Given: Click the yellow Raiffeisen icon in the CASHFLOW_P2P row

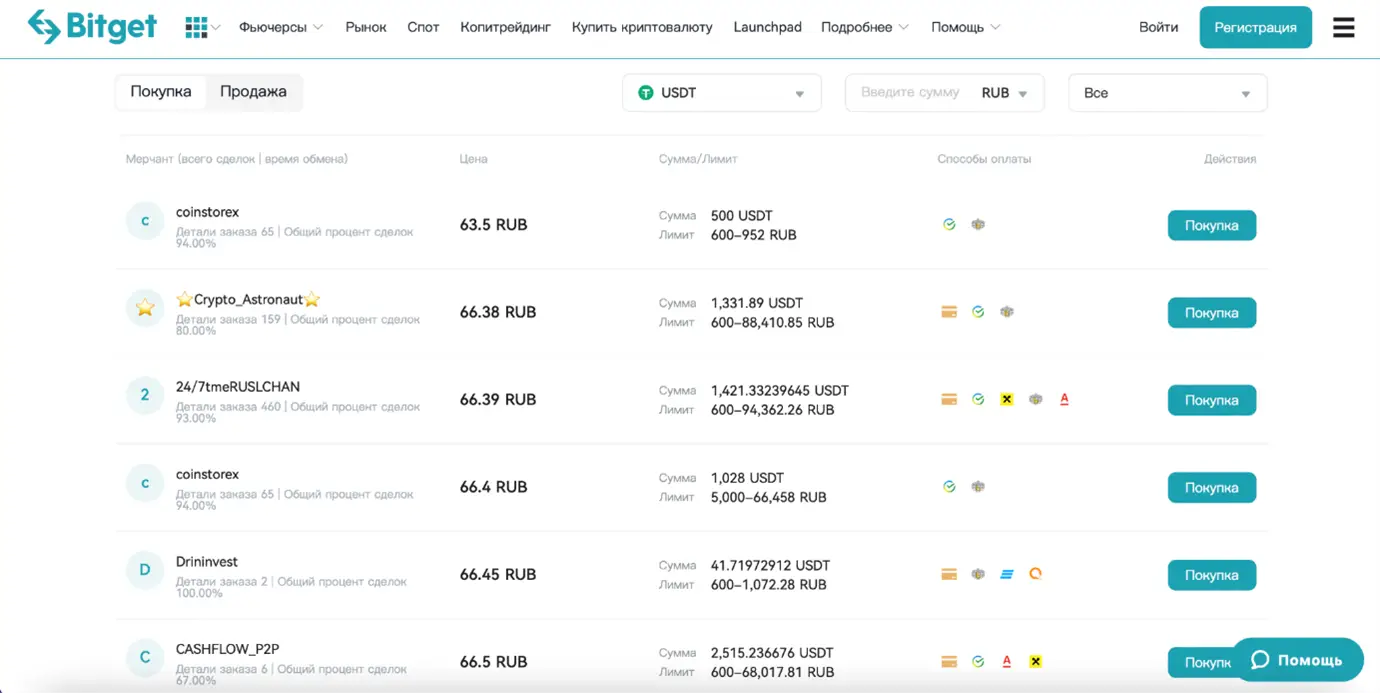Looking at the screenshot, I should (x=1036, y=662).
